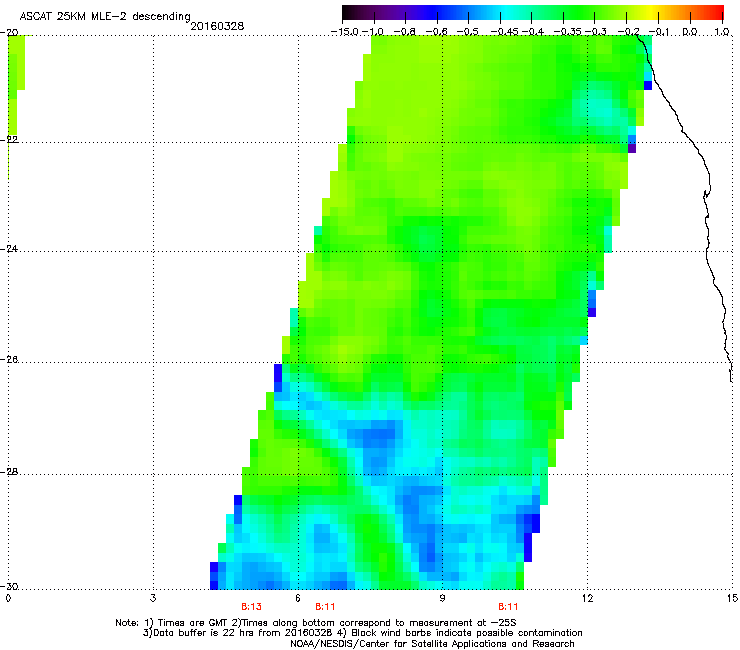The image size is (740, 650).
Task: Click the longitude axis label '15'
Action: (732, 599)
